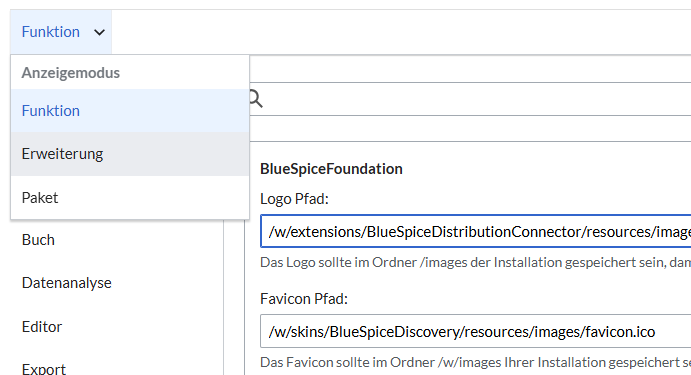Select Funktion in Anzeigemodus menu

[130, 111]
